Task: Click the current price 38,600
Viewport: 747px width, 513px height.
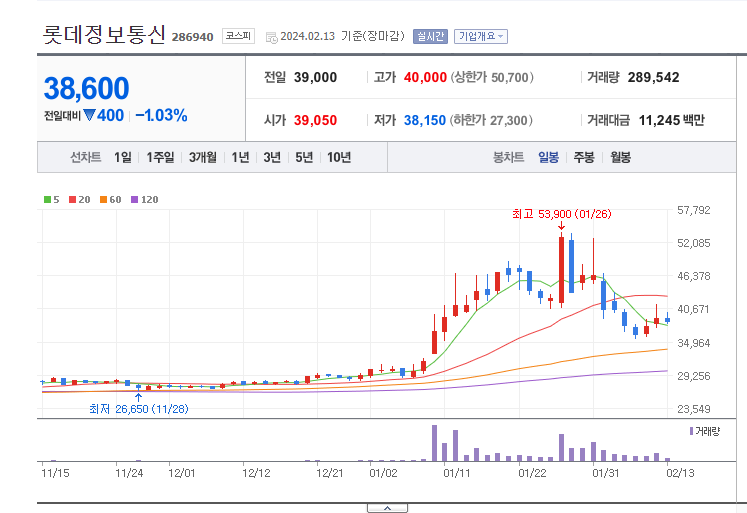Action: coord(86,89)
